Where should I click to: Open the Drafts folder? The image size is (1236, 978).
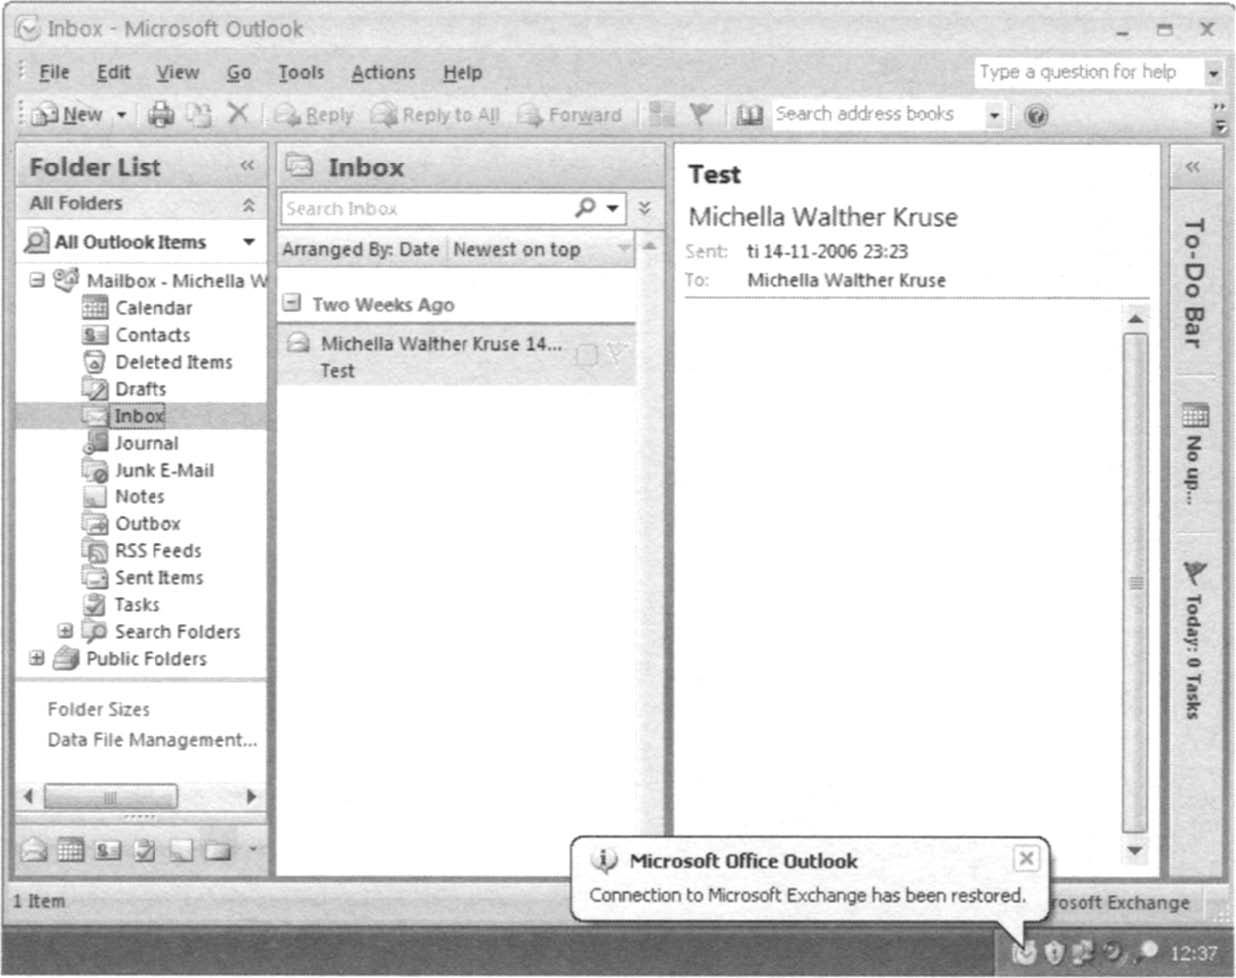[x=140, y=389]
